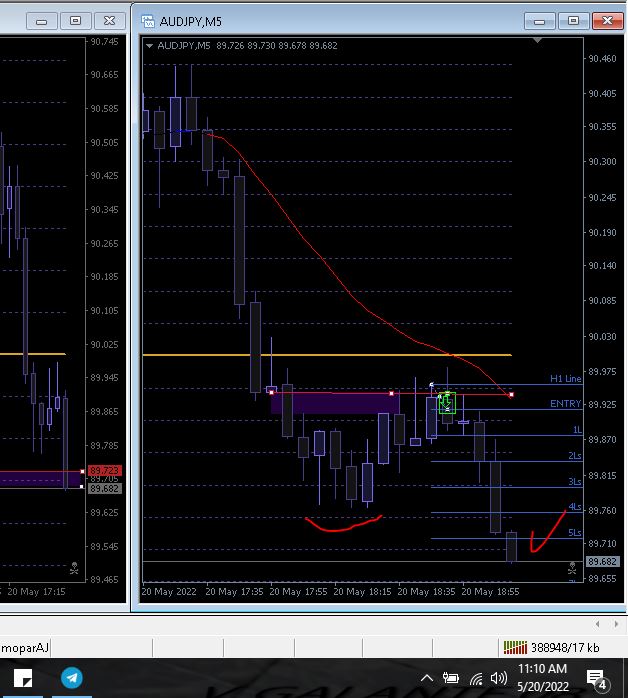Select the green sell arrow trade marker
The image size is (628, 698).
[447, 403]
